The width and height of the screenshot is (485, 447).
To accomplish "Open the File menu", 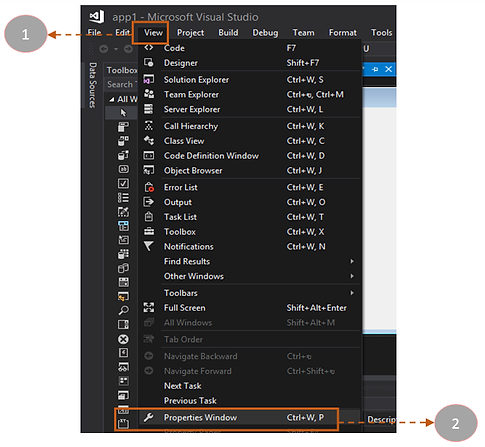I will 94,33.
